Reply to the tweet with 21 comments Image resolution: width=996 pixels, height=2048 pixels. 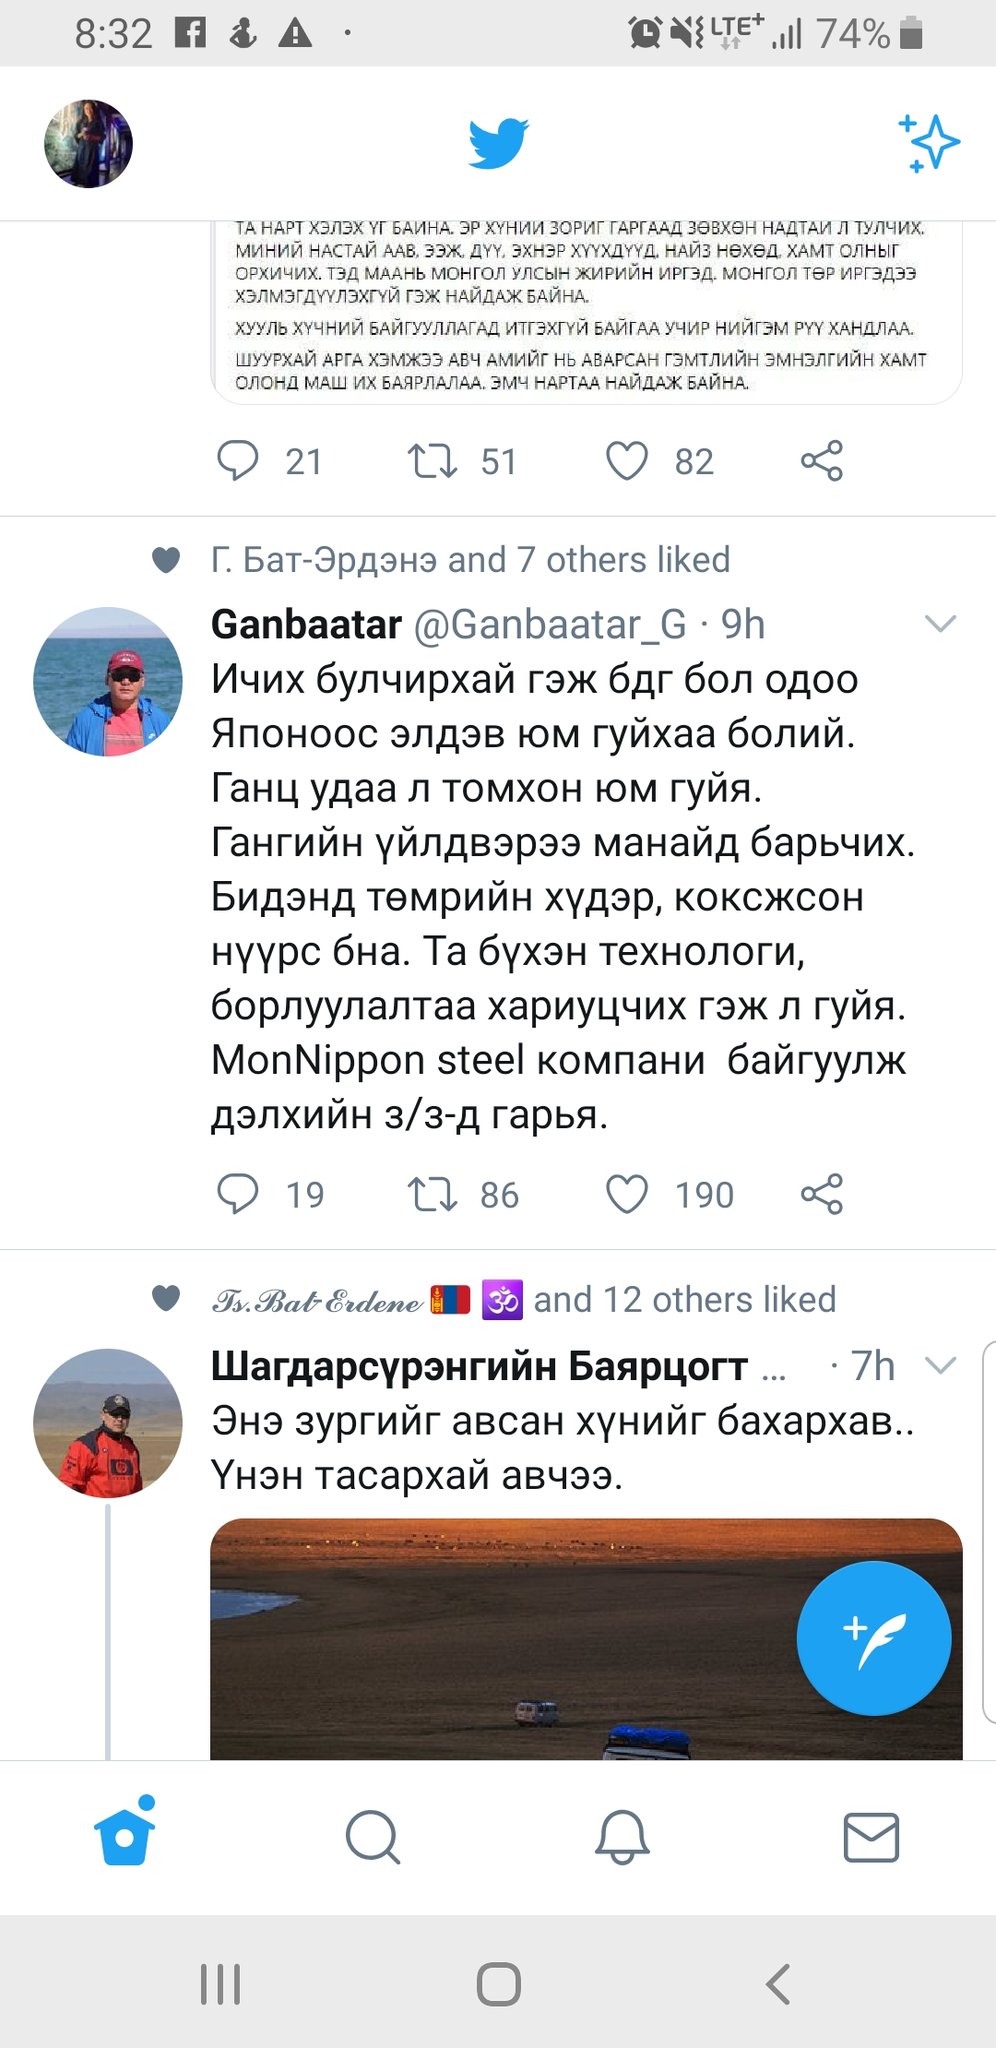(238, 461)
